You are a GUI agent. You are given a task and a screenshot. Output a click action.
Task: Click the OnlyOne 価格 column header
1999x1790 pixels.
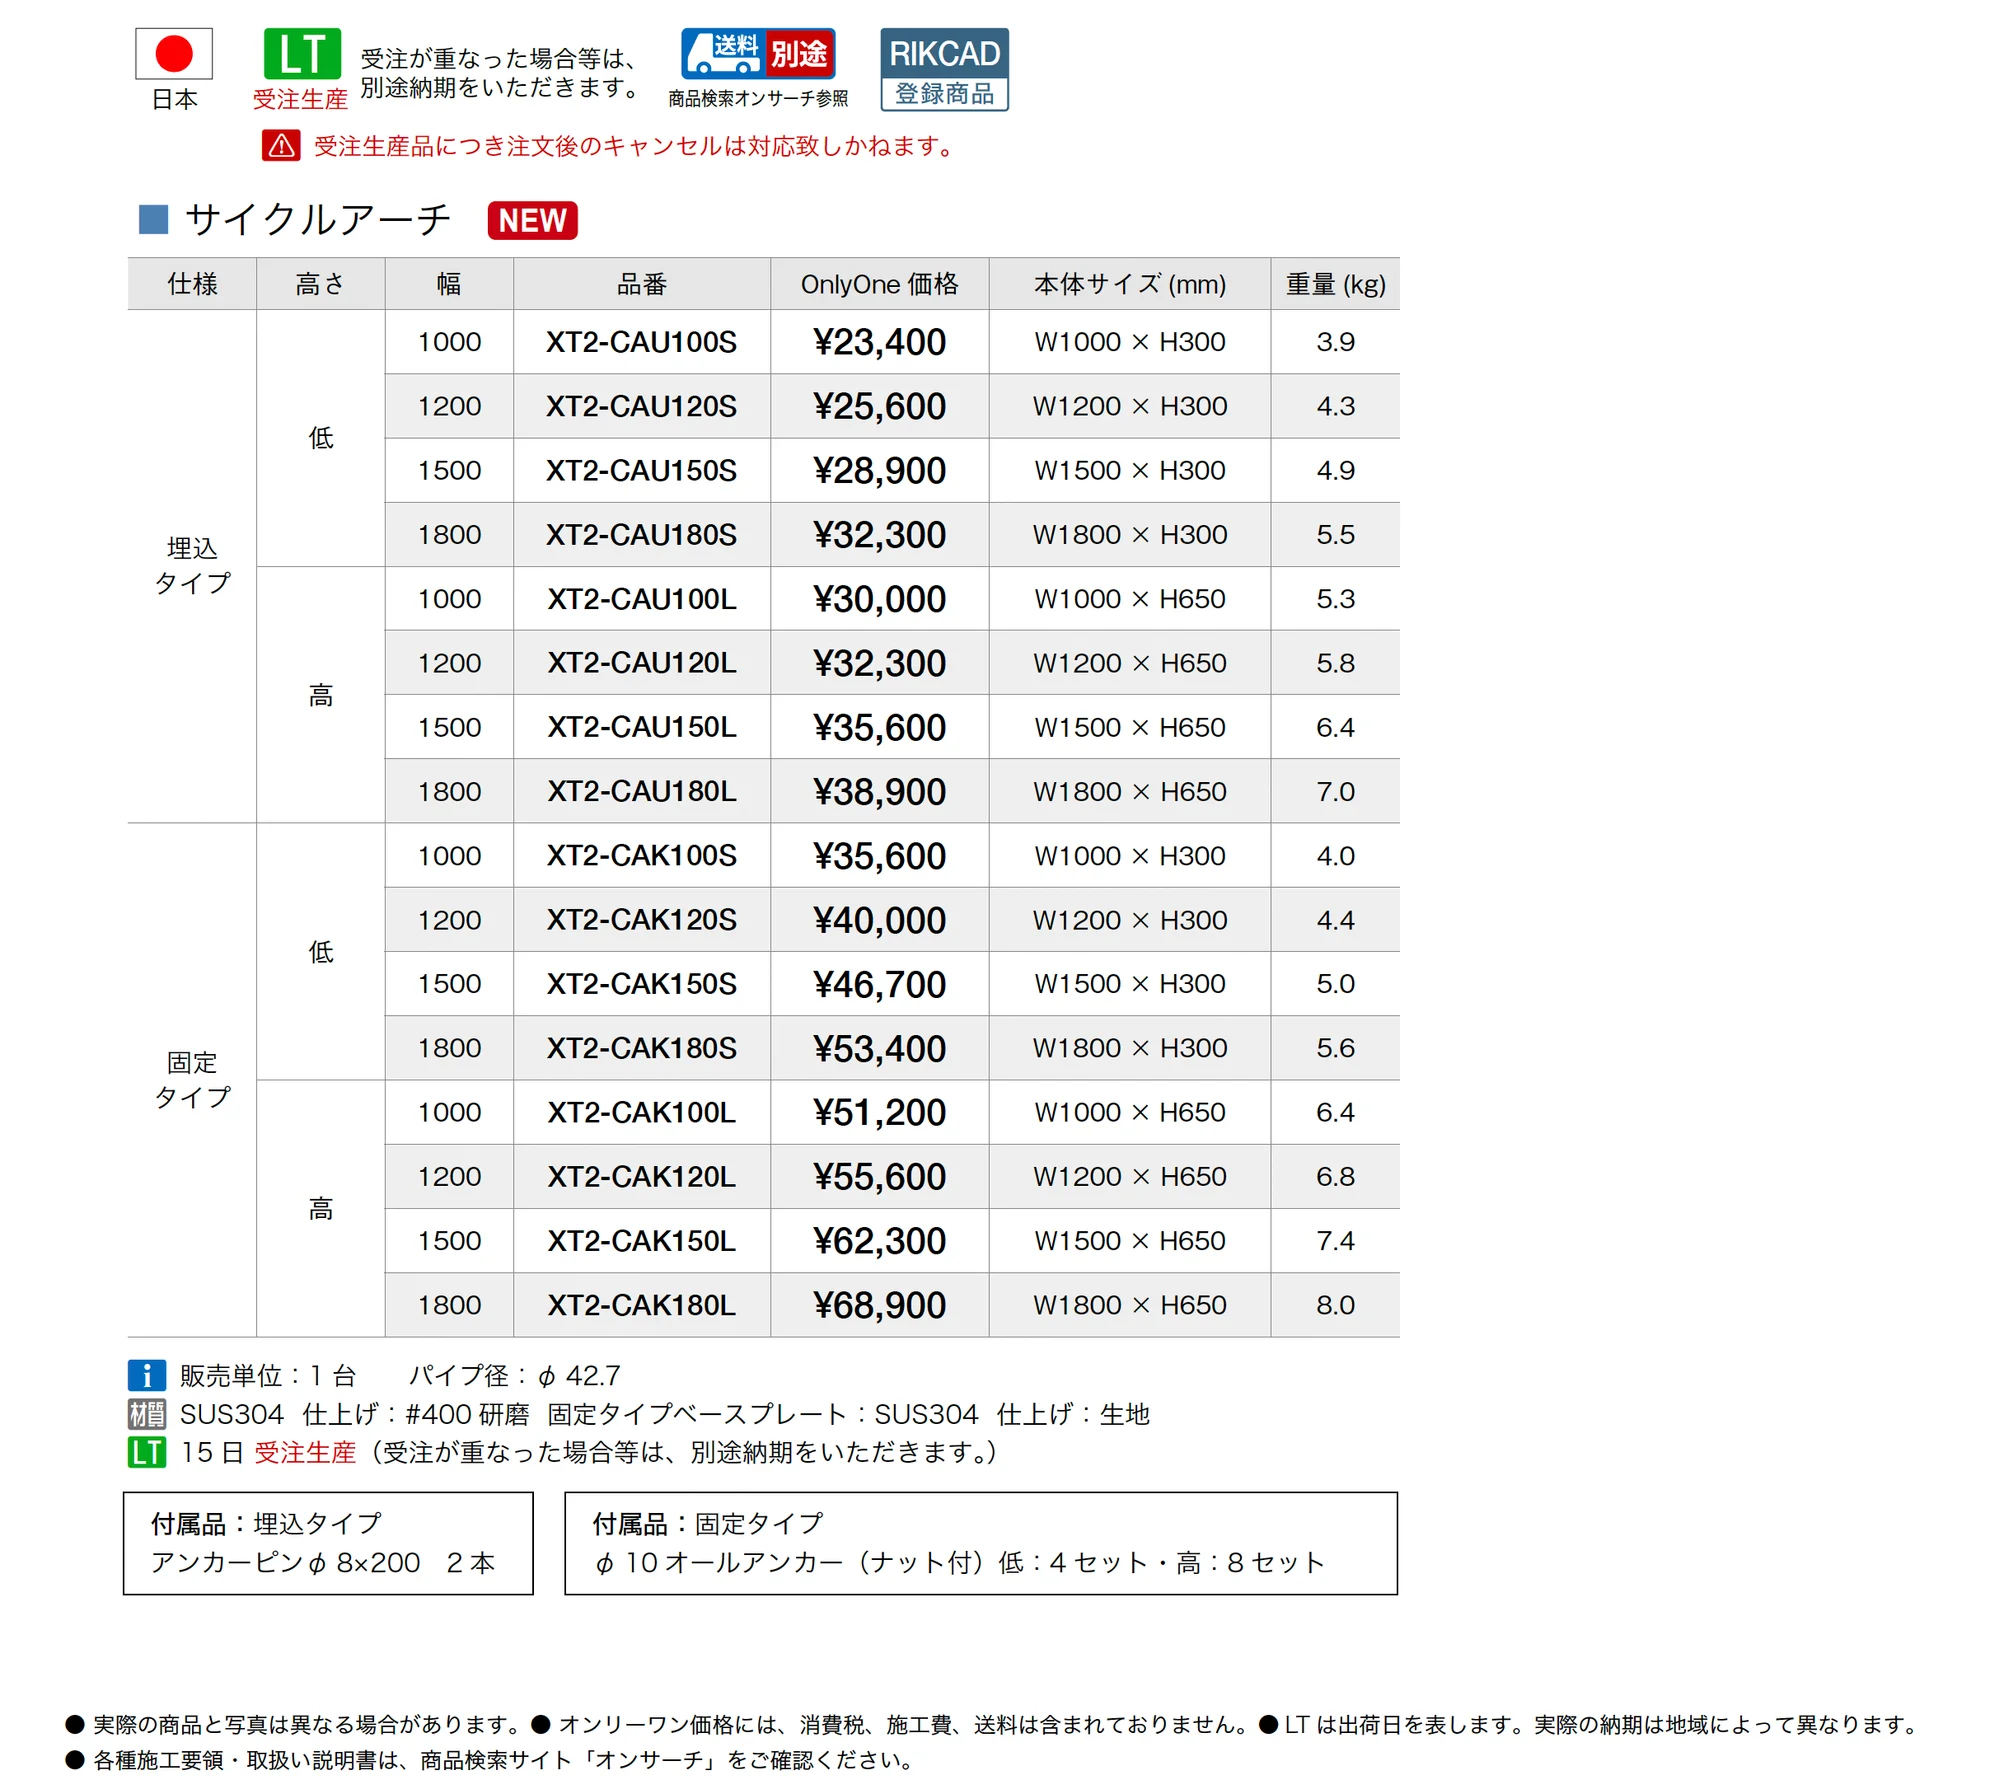[879, 284]
